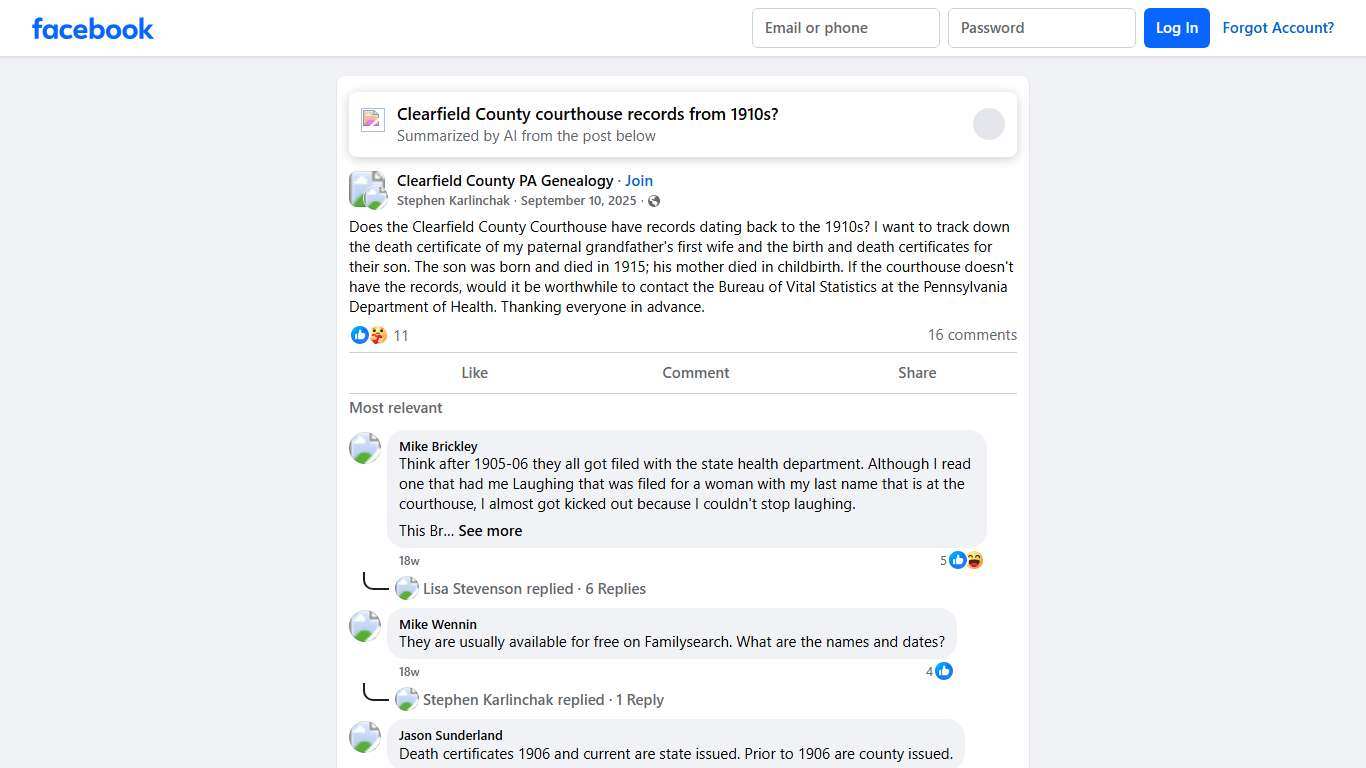Click Mike Wennin's profile avatar
This screenshot has height=768, width=1366.
[365, 625]
